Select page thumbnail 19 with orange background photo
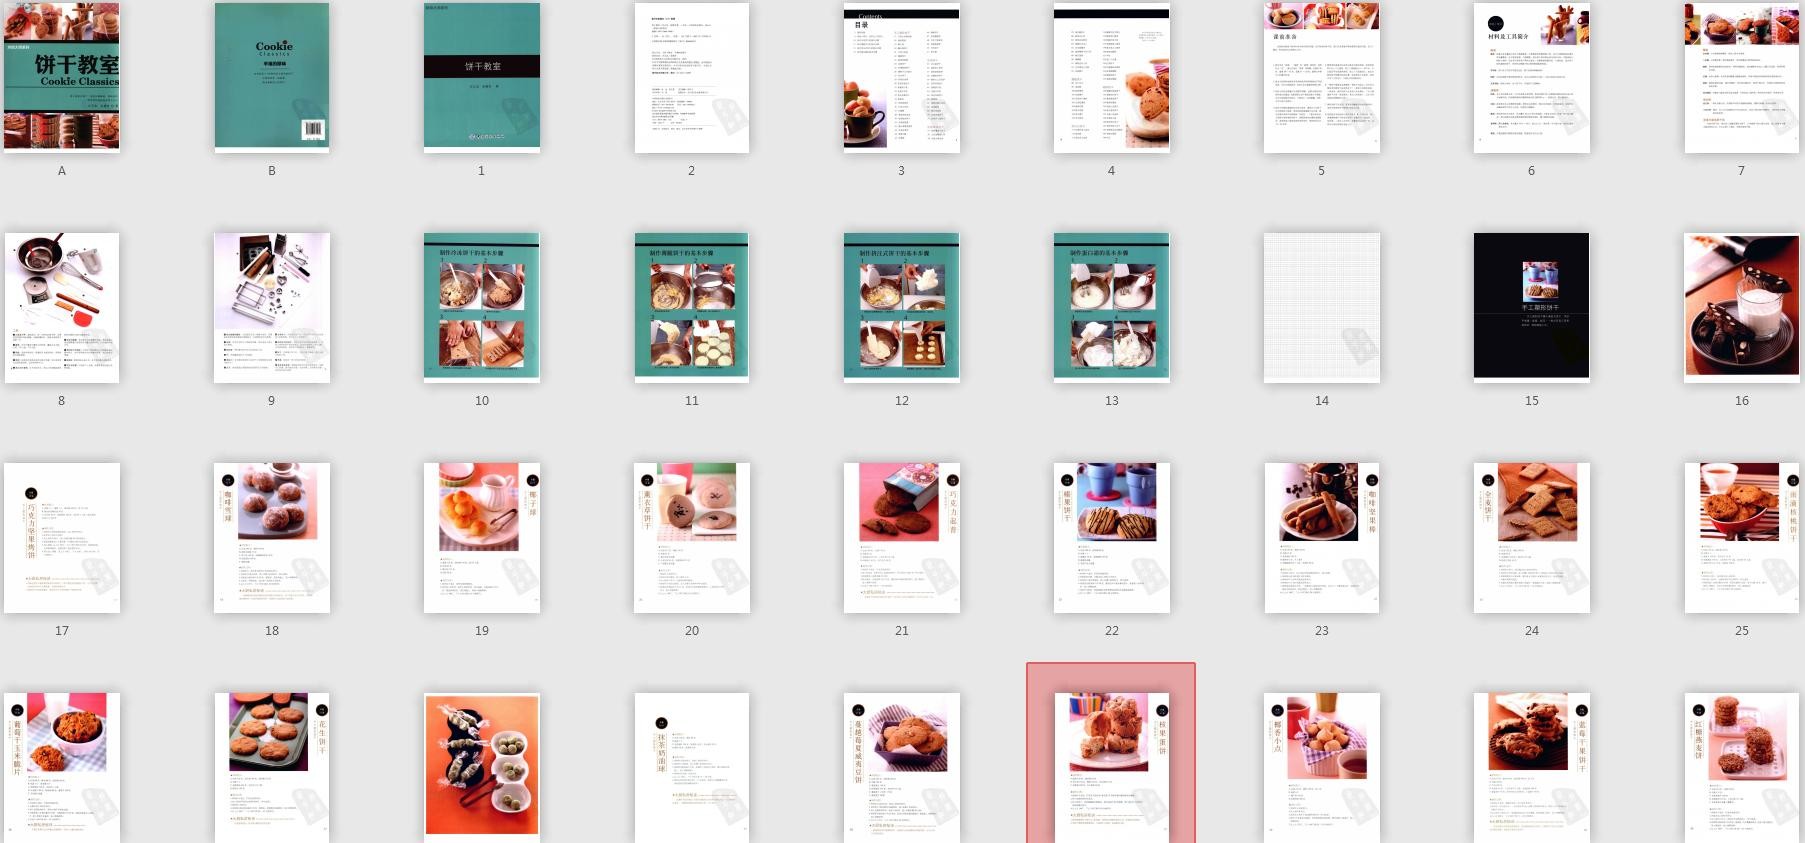The image size is (1805, 843). [482, 537]
